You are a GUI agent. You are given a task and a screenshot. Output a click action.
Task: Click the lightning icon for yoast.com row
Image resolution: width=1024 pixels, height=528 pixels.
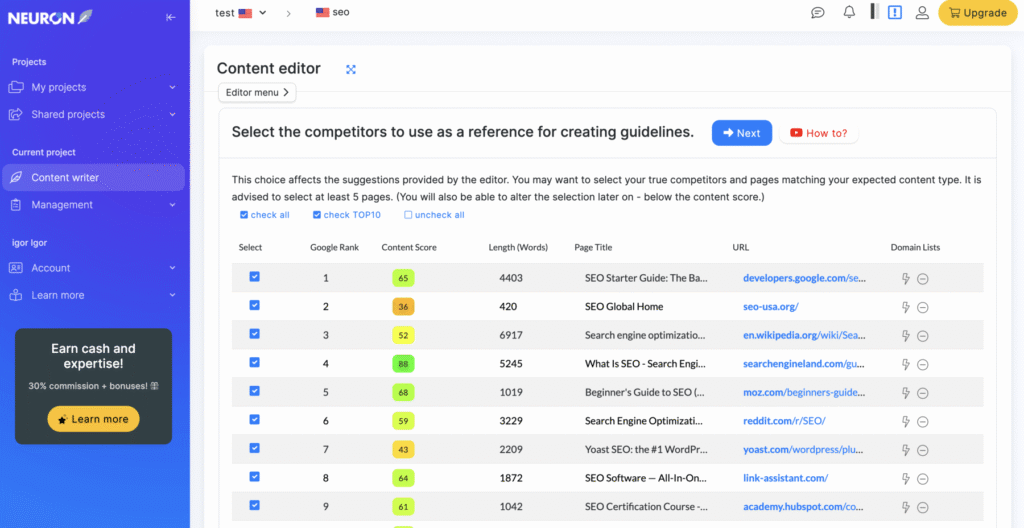click(x=906, y=450)
